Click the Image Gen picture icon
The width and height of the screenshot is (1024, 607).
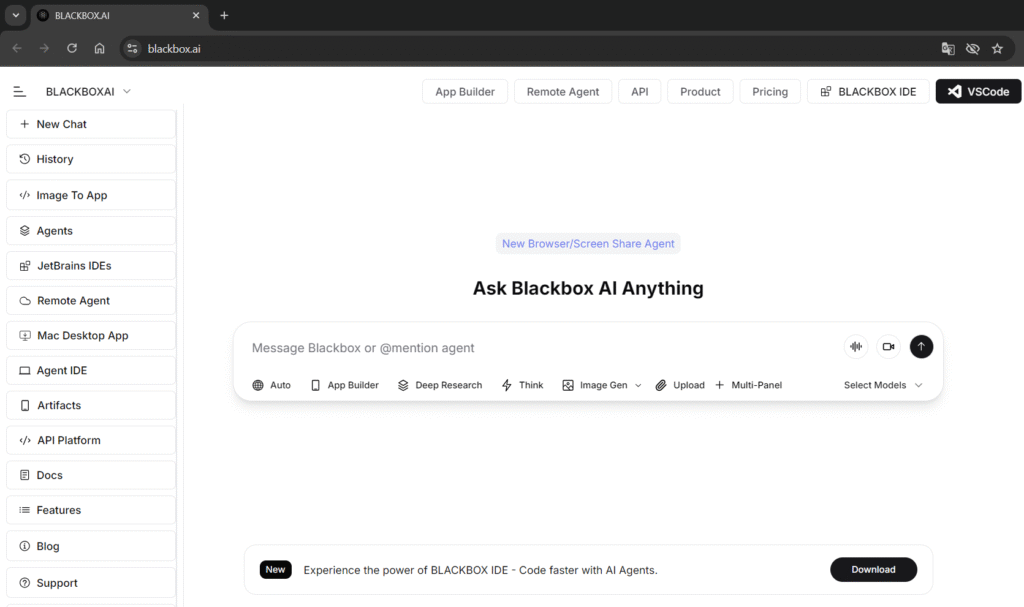pyautogui.click(x=568, y=386)
